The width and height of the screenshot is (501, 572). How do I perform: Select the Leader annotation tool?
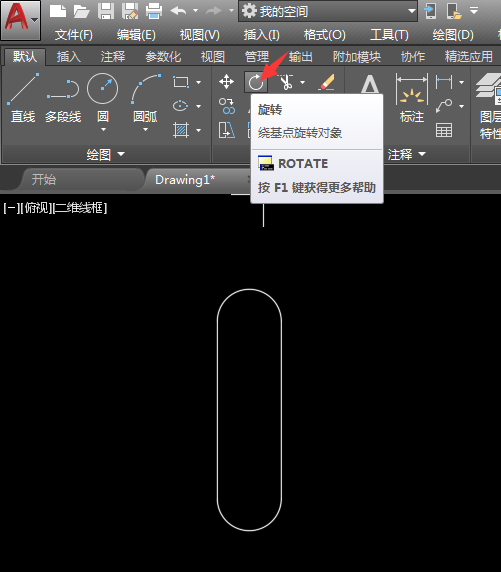tap(444, 106)
